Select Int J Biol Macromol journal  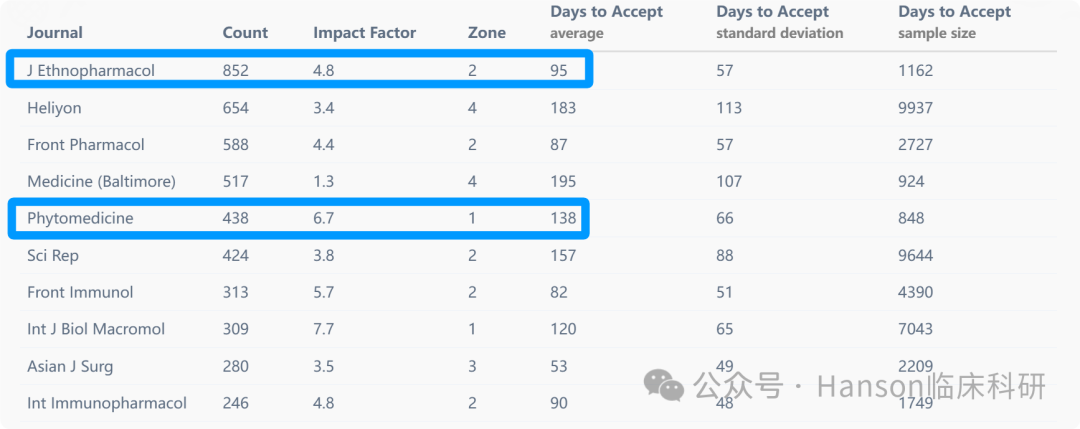(96, 329)
